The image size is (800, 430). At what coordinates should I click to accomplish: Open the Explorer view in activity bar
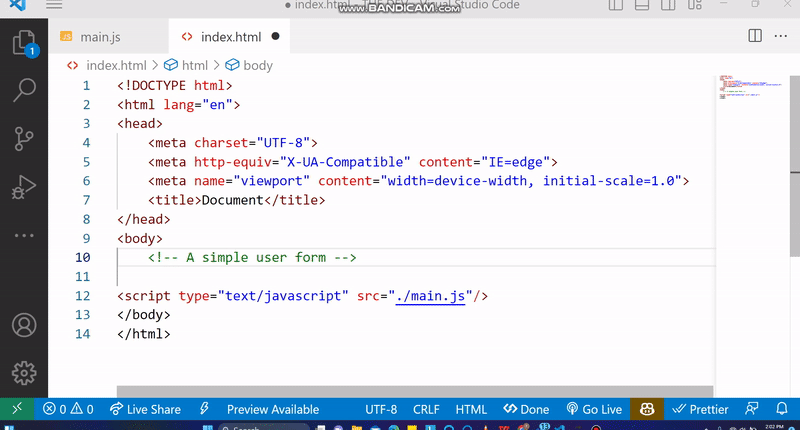tap(24, 43)
